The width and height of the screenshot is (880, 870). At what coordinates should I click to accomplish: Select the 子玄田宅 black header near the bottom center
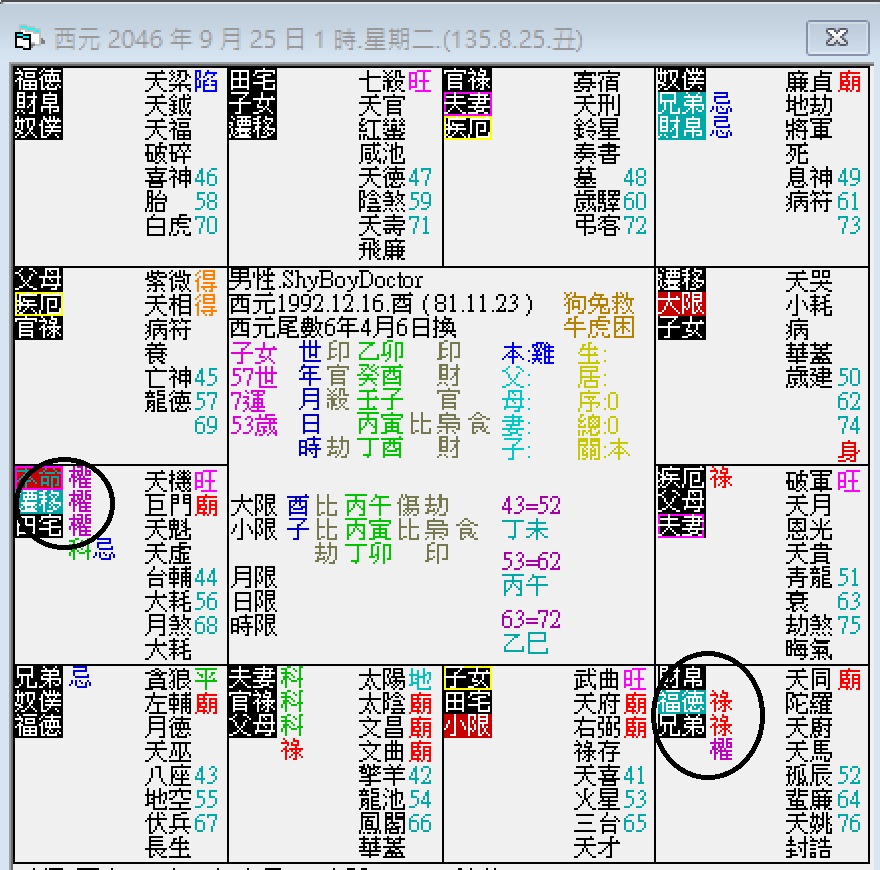coord(467,690)
